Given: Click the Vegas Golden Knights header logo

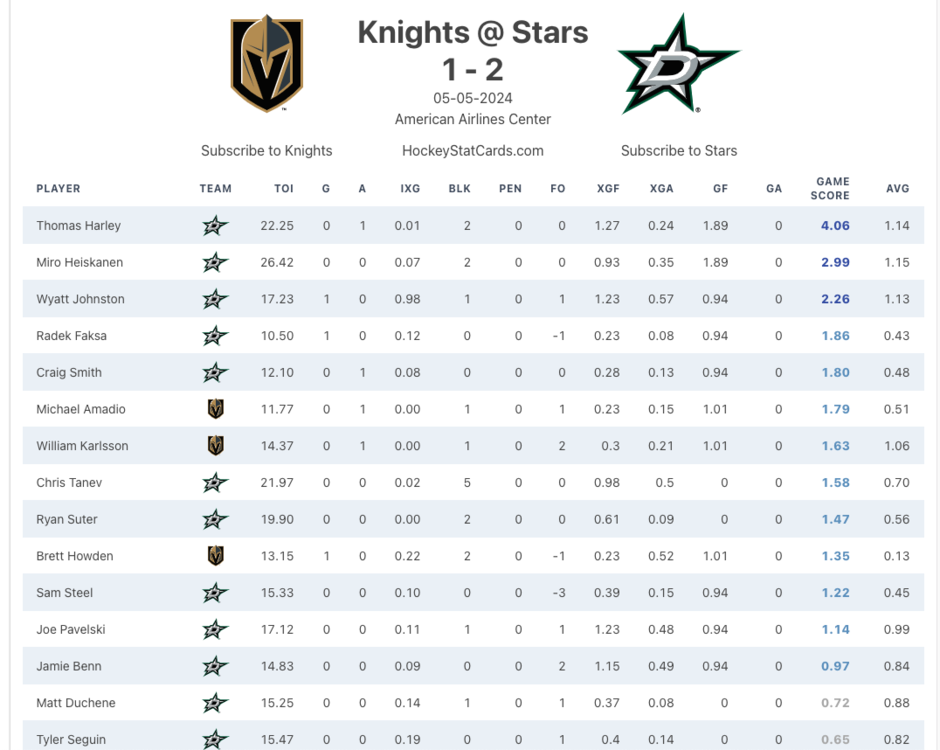Looking at the screenshot, I should [x=267, y=63].
